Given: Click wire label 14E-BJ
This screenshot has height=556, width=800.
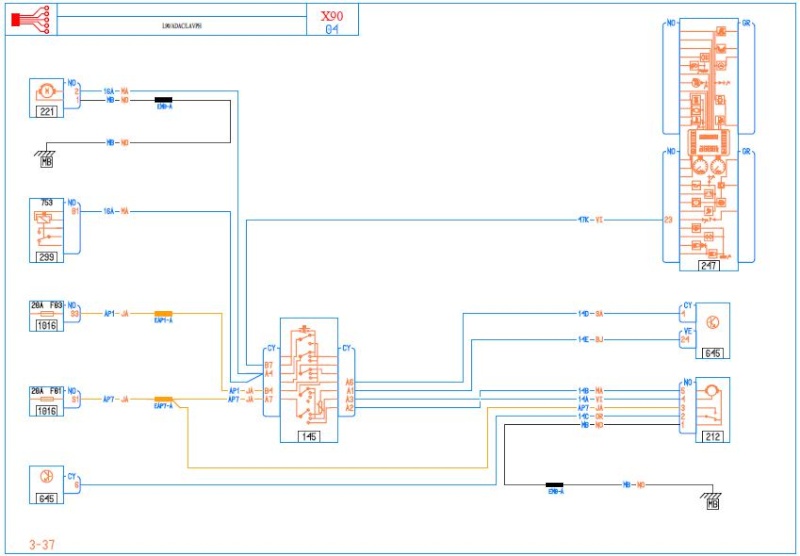Looking at the screenshot, I should coord(590,339).
